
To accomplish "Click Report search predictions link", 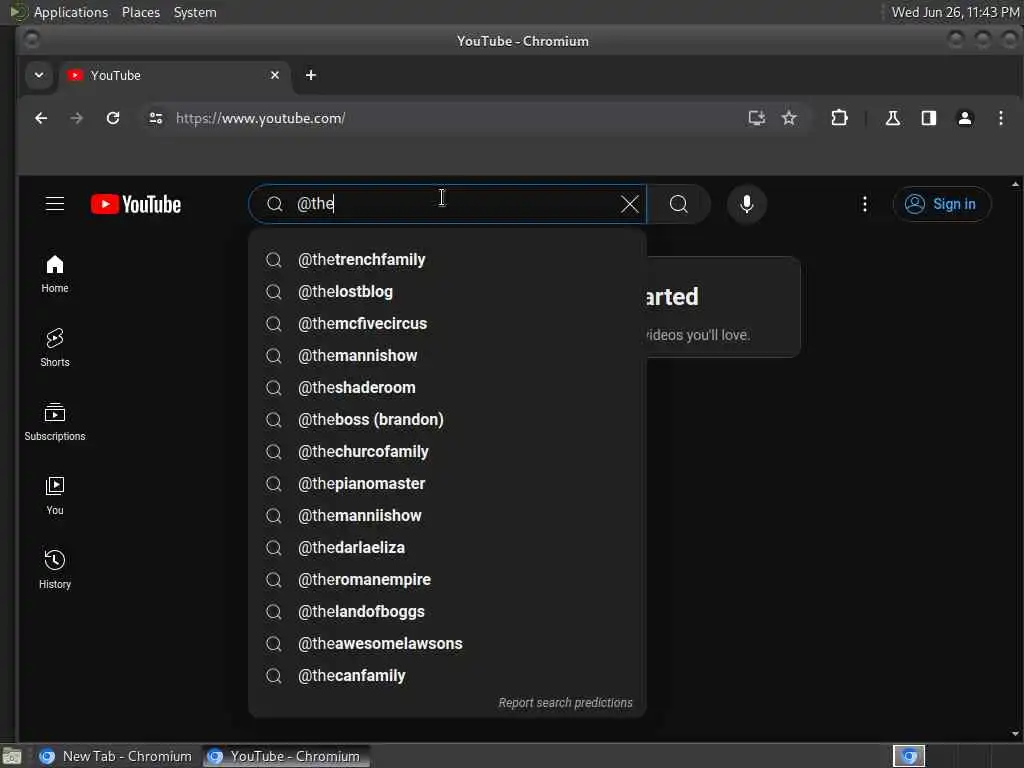I will tap(566, 703).
